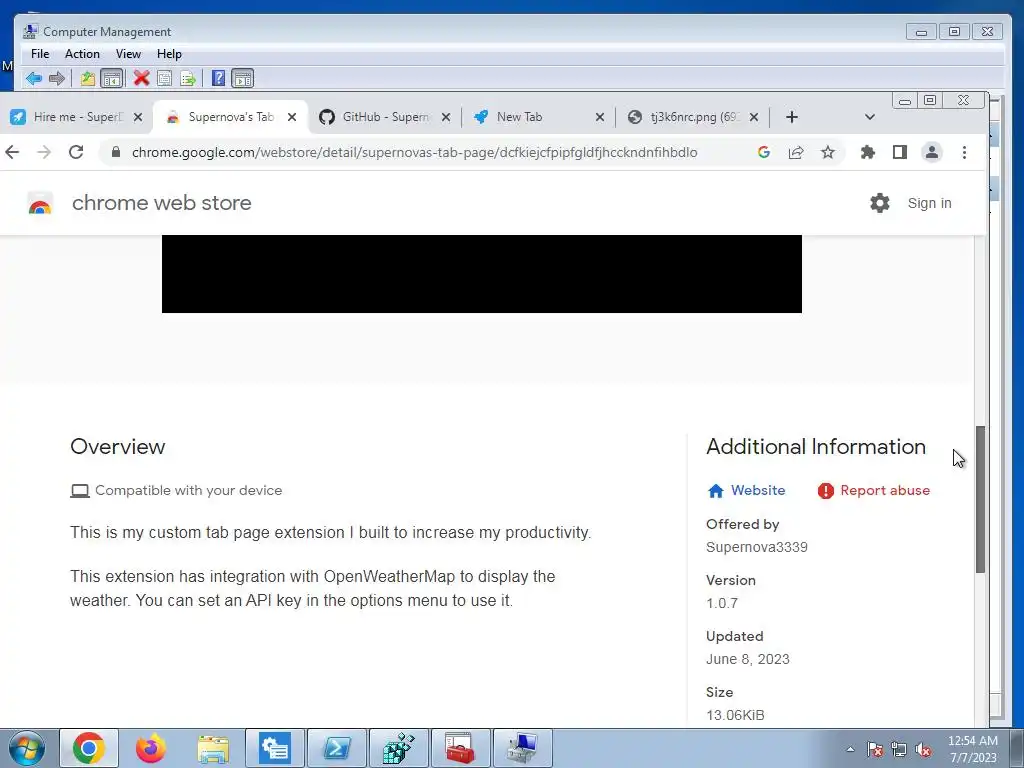Screen dimensions: 1024x768
Task: Click the Overview heading
Action: click(118, 447)
